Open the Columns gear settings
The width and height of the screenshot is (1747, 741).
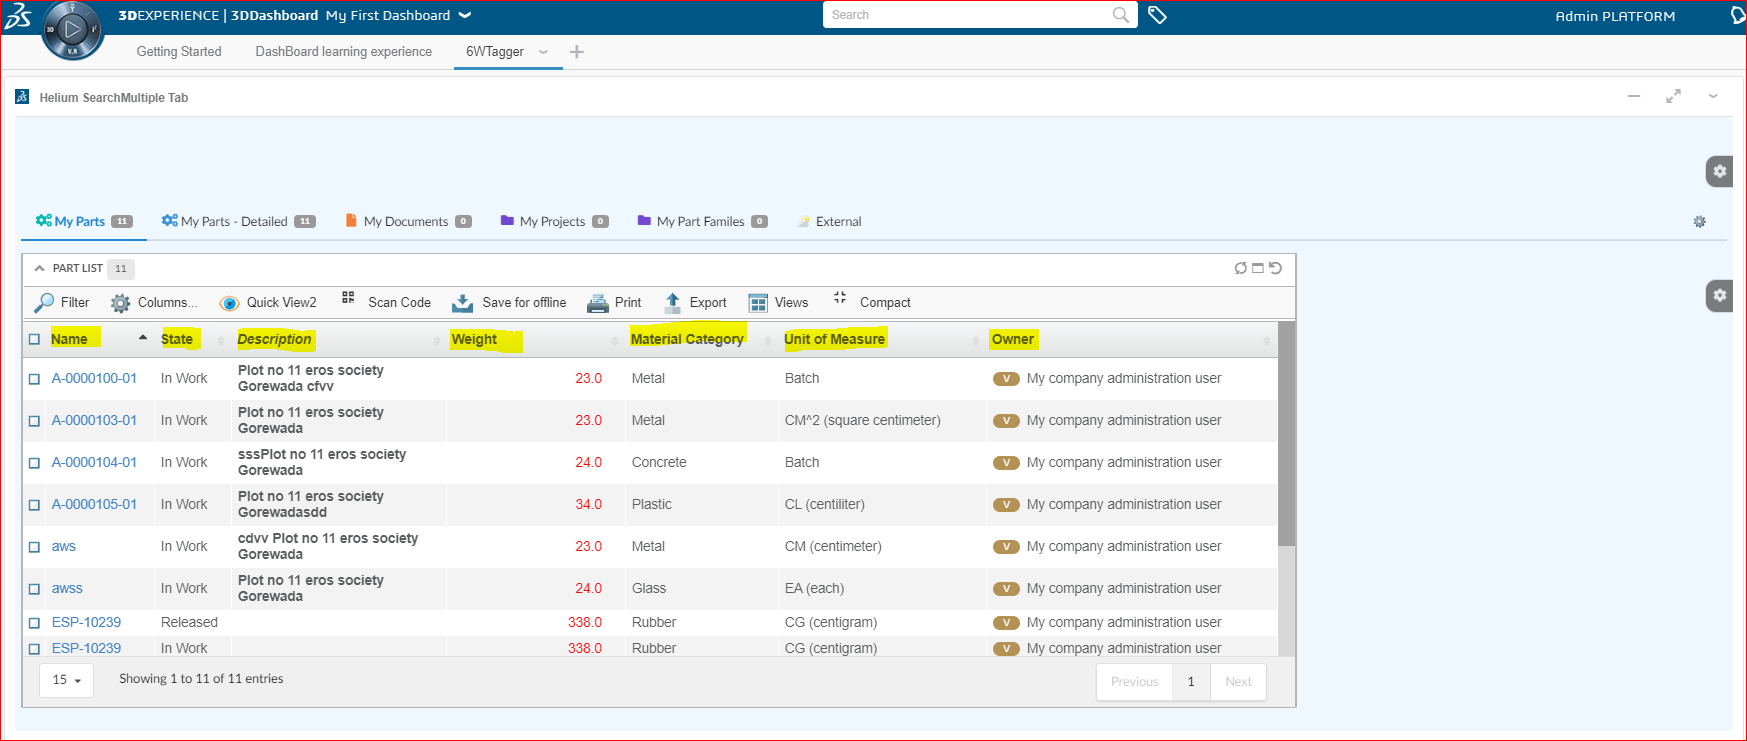(120, 303)
